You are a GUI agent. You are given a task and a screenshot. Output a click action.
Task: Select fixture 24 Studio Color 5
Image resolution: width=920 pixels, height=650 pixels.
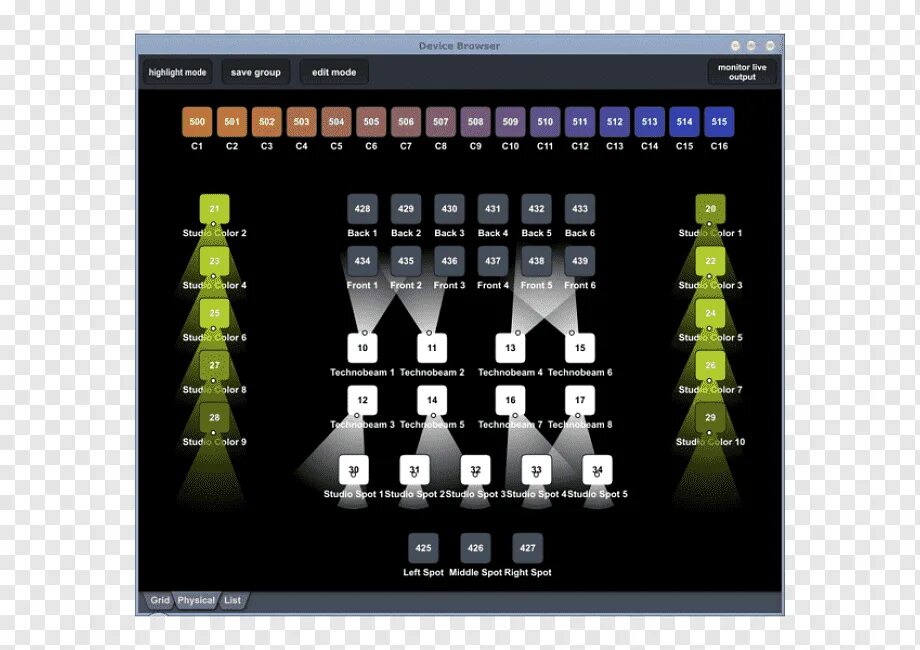[711, 313]
